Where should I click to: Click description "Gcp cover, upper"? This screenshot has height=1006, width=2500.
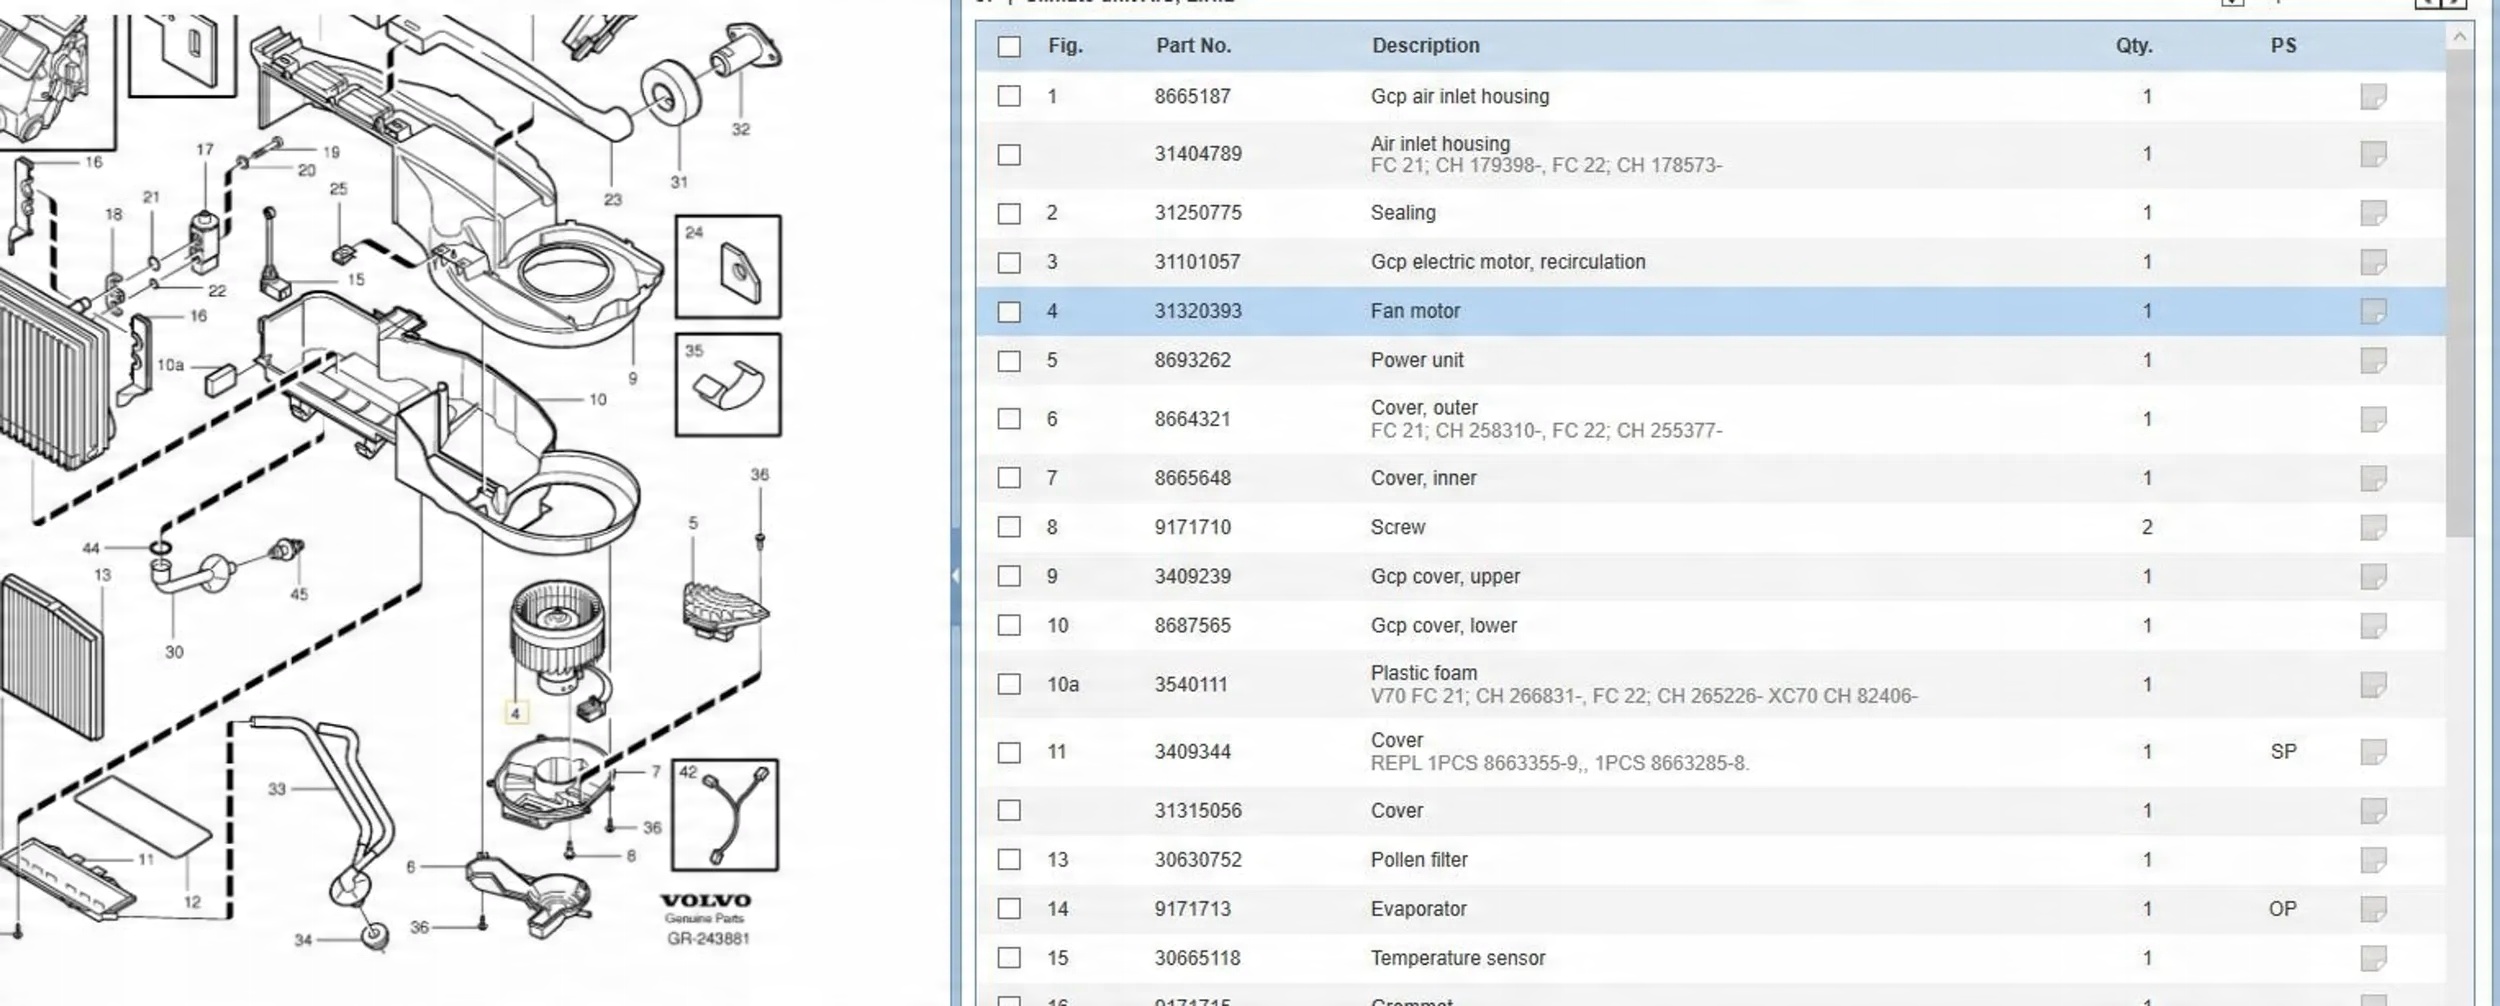pyautogui.click(x=1445, y=576)
